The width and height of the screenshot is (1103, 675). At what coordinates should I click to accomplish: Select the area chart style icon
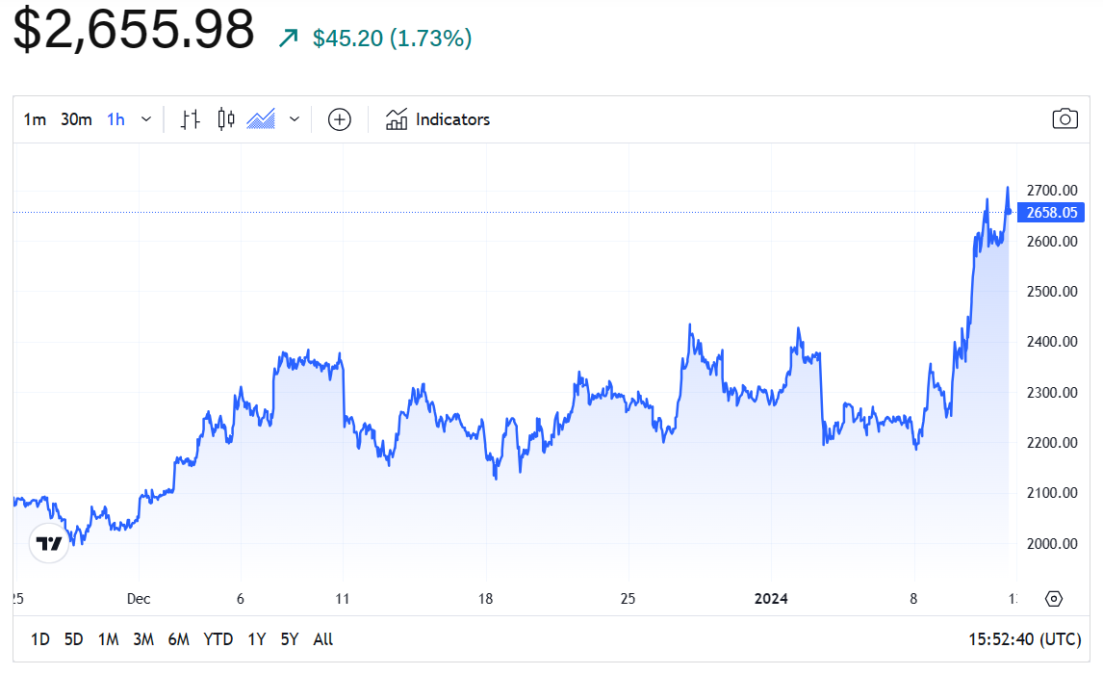click(x=261, y=120)
